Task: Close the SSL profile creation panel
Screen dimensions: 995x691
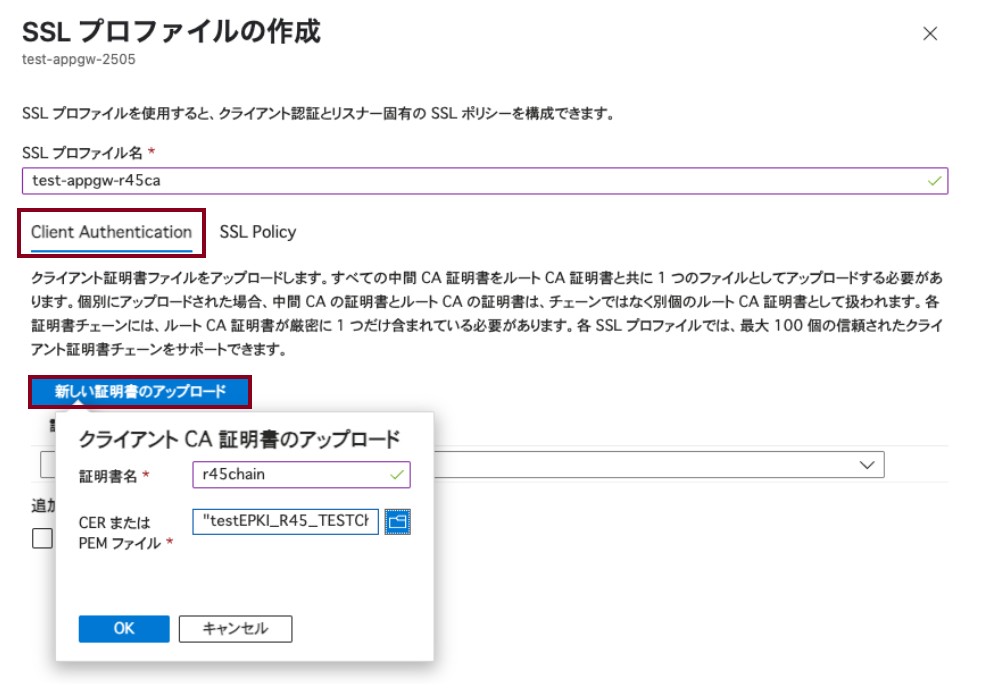Action: pyautogui.click(x=929, y=33)
